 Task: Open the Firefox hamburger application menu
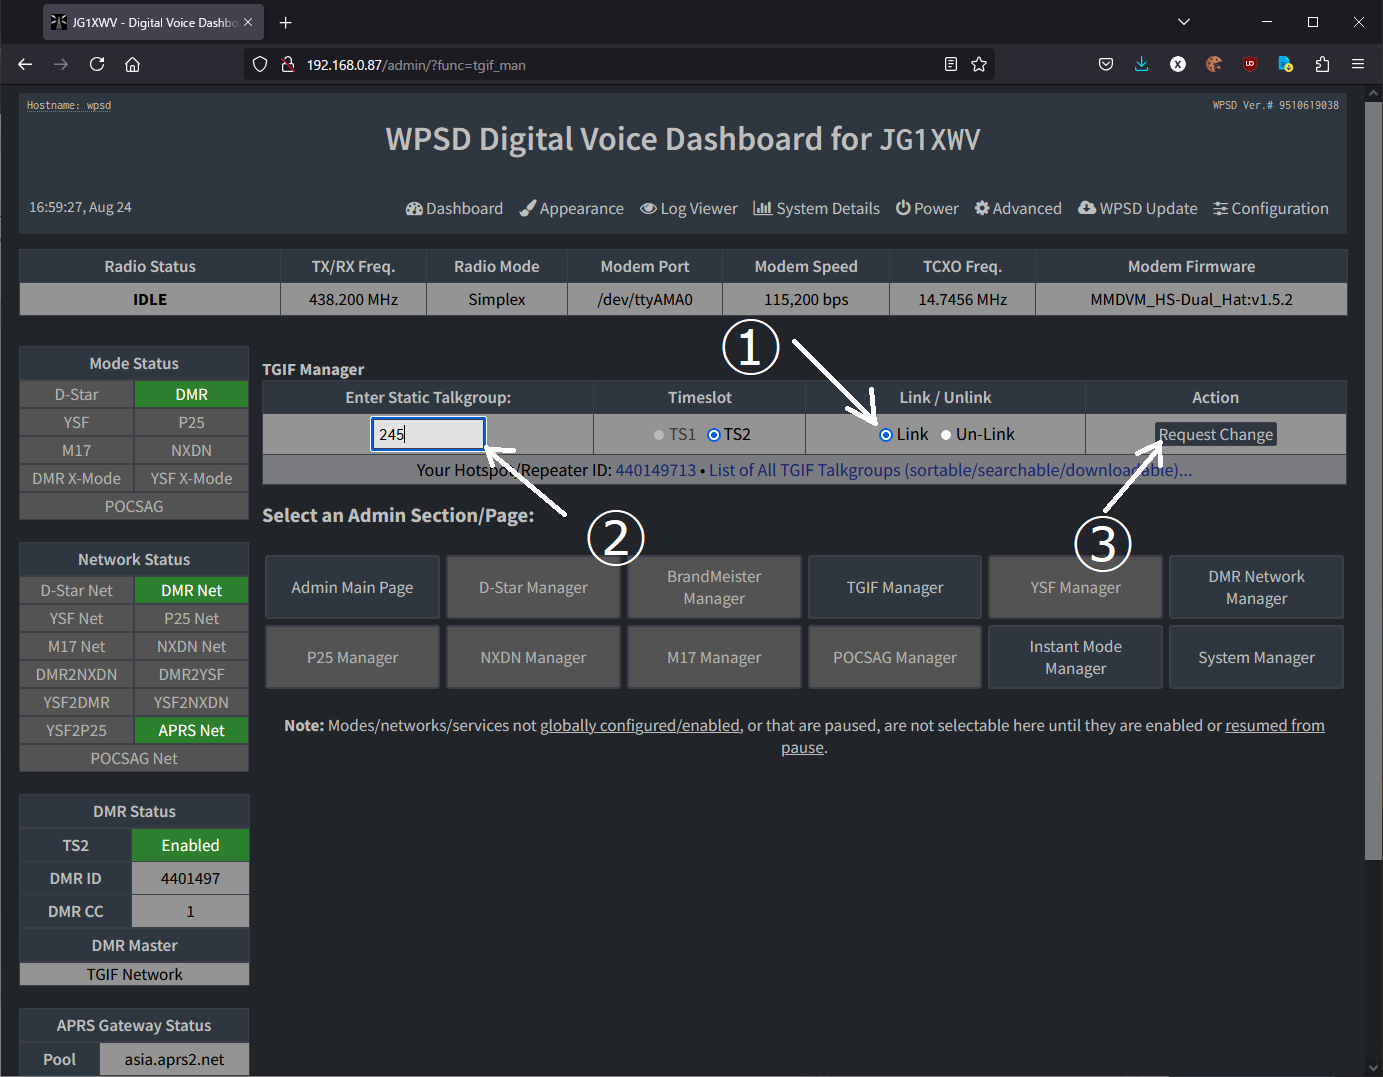coord(1358,64)
